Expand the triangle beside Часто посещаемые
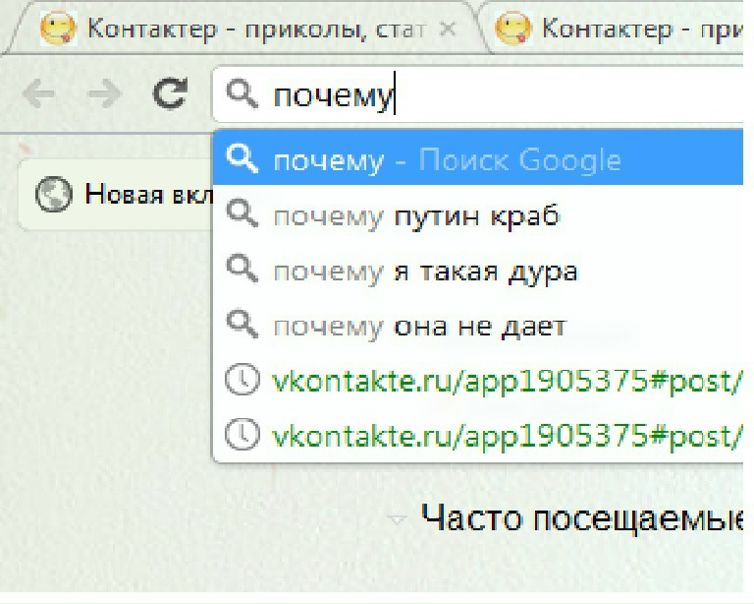This screenshot has width=754, height=604. pyautogui.click(x=398, y=520)
